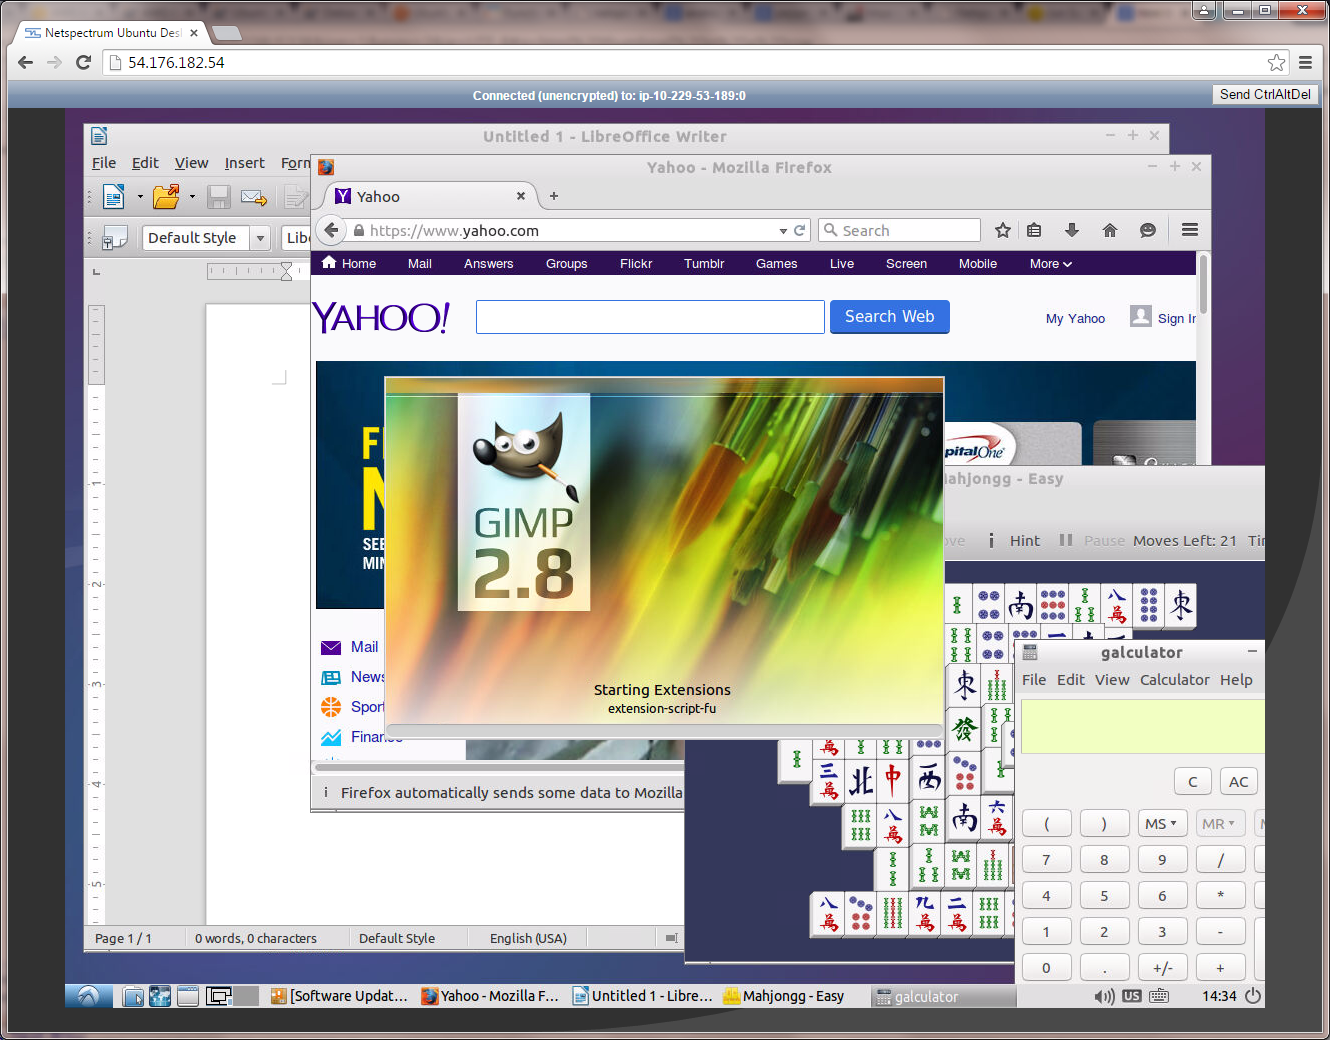Click the chat bubble icon in Firefox toolbar
The width and height of the screenshot is (1330, 1040).
pyautogui.click(x=1148, y=231)
